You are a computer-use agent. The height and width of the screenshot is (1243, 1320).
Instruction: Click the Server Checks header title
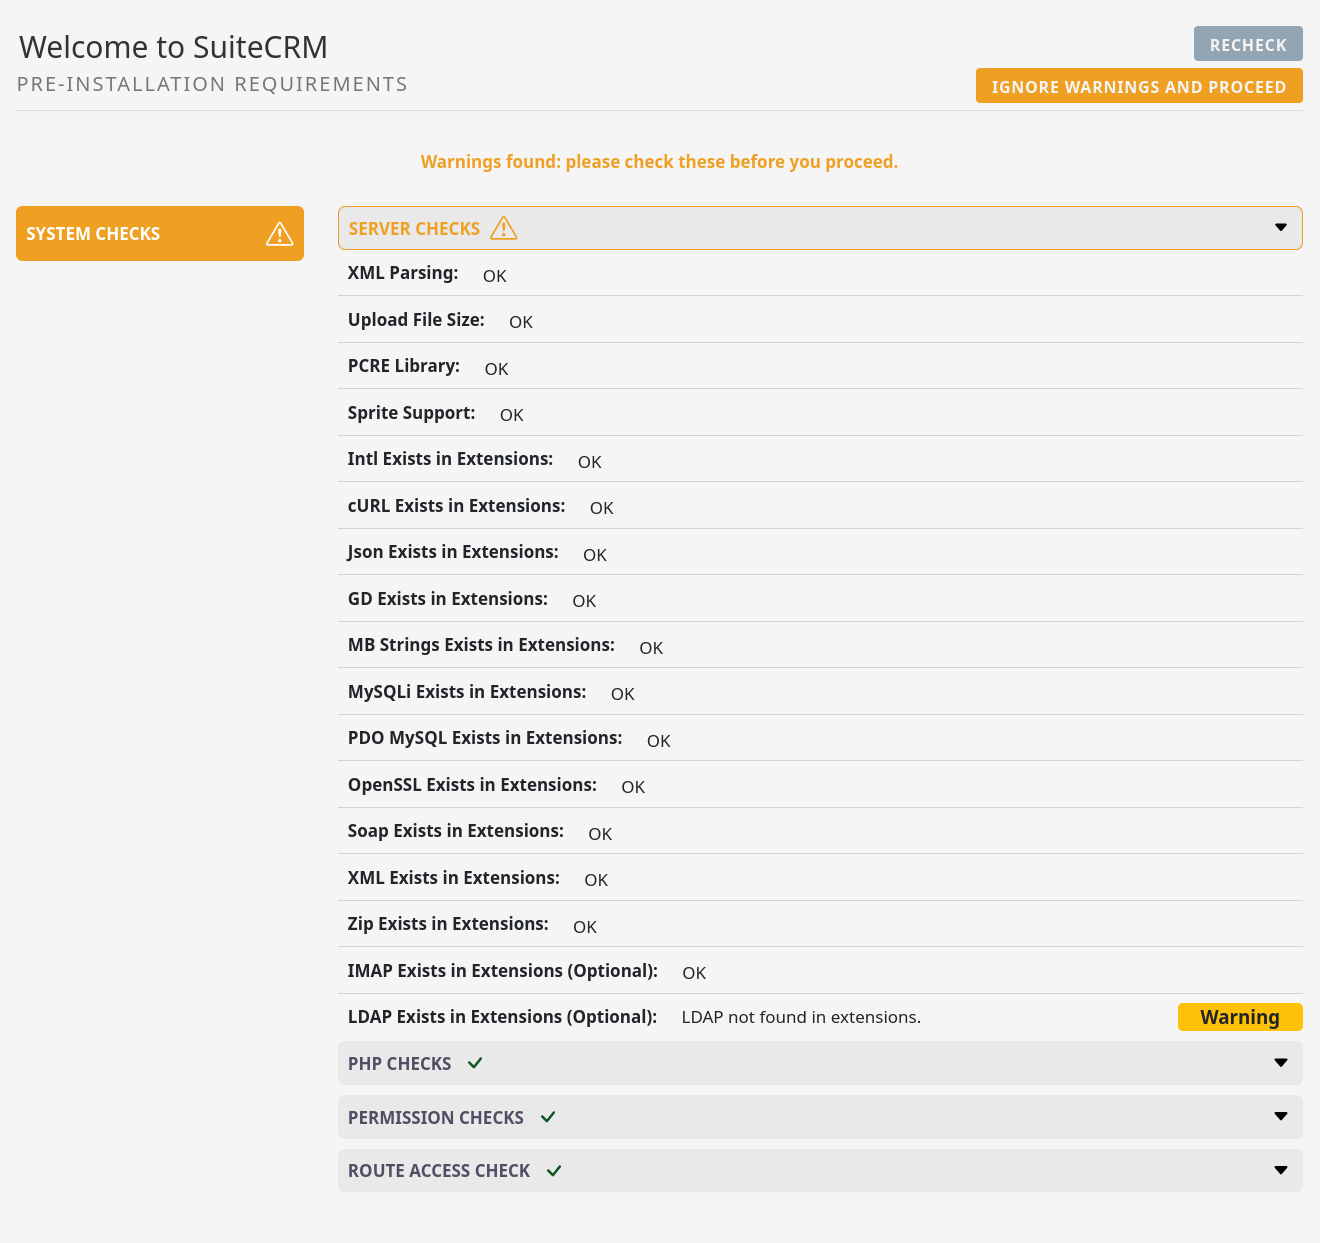[414, 229]
